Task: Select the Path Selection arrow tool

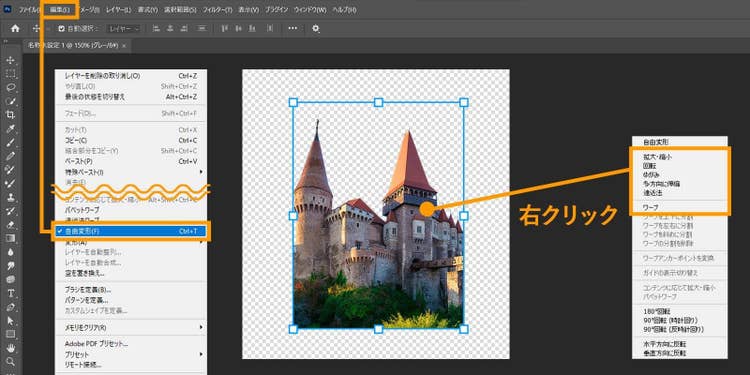Action: click(10, 320)
